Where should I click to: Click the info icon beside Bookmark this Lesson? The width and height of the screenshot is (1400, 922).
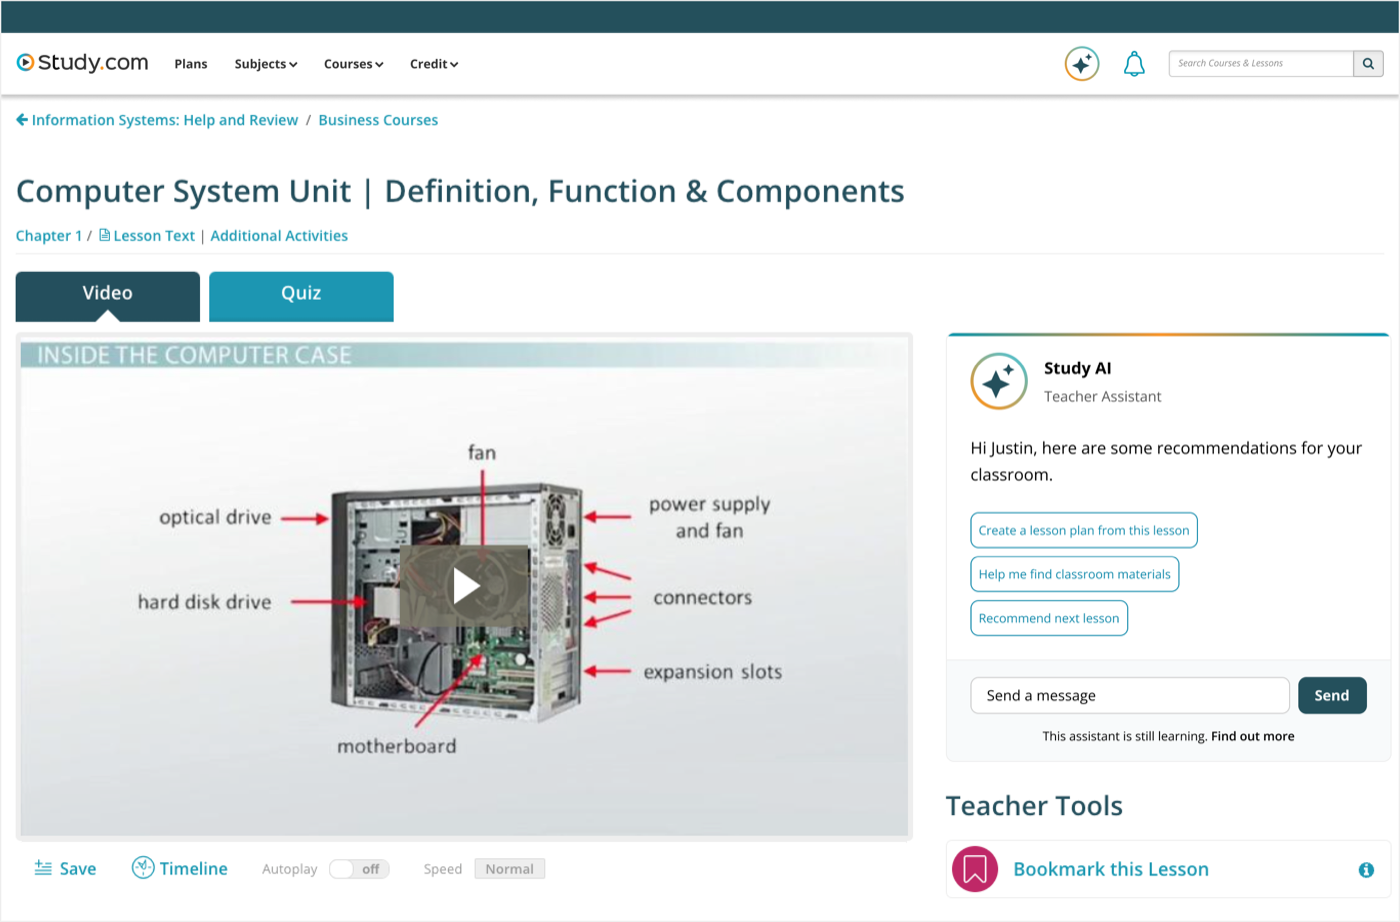pyautogui.click(x=1366, y=870)
